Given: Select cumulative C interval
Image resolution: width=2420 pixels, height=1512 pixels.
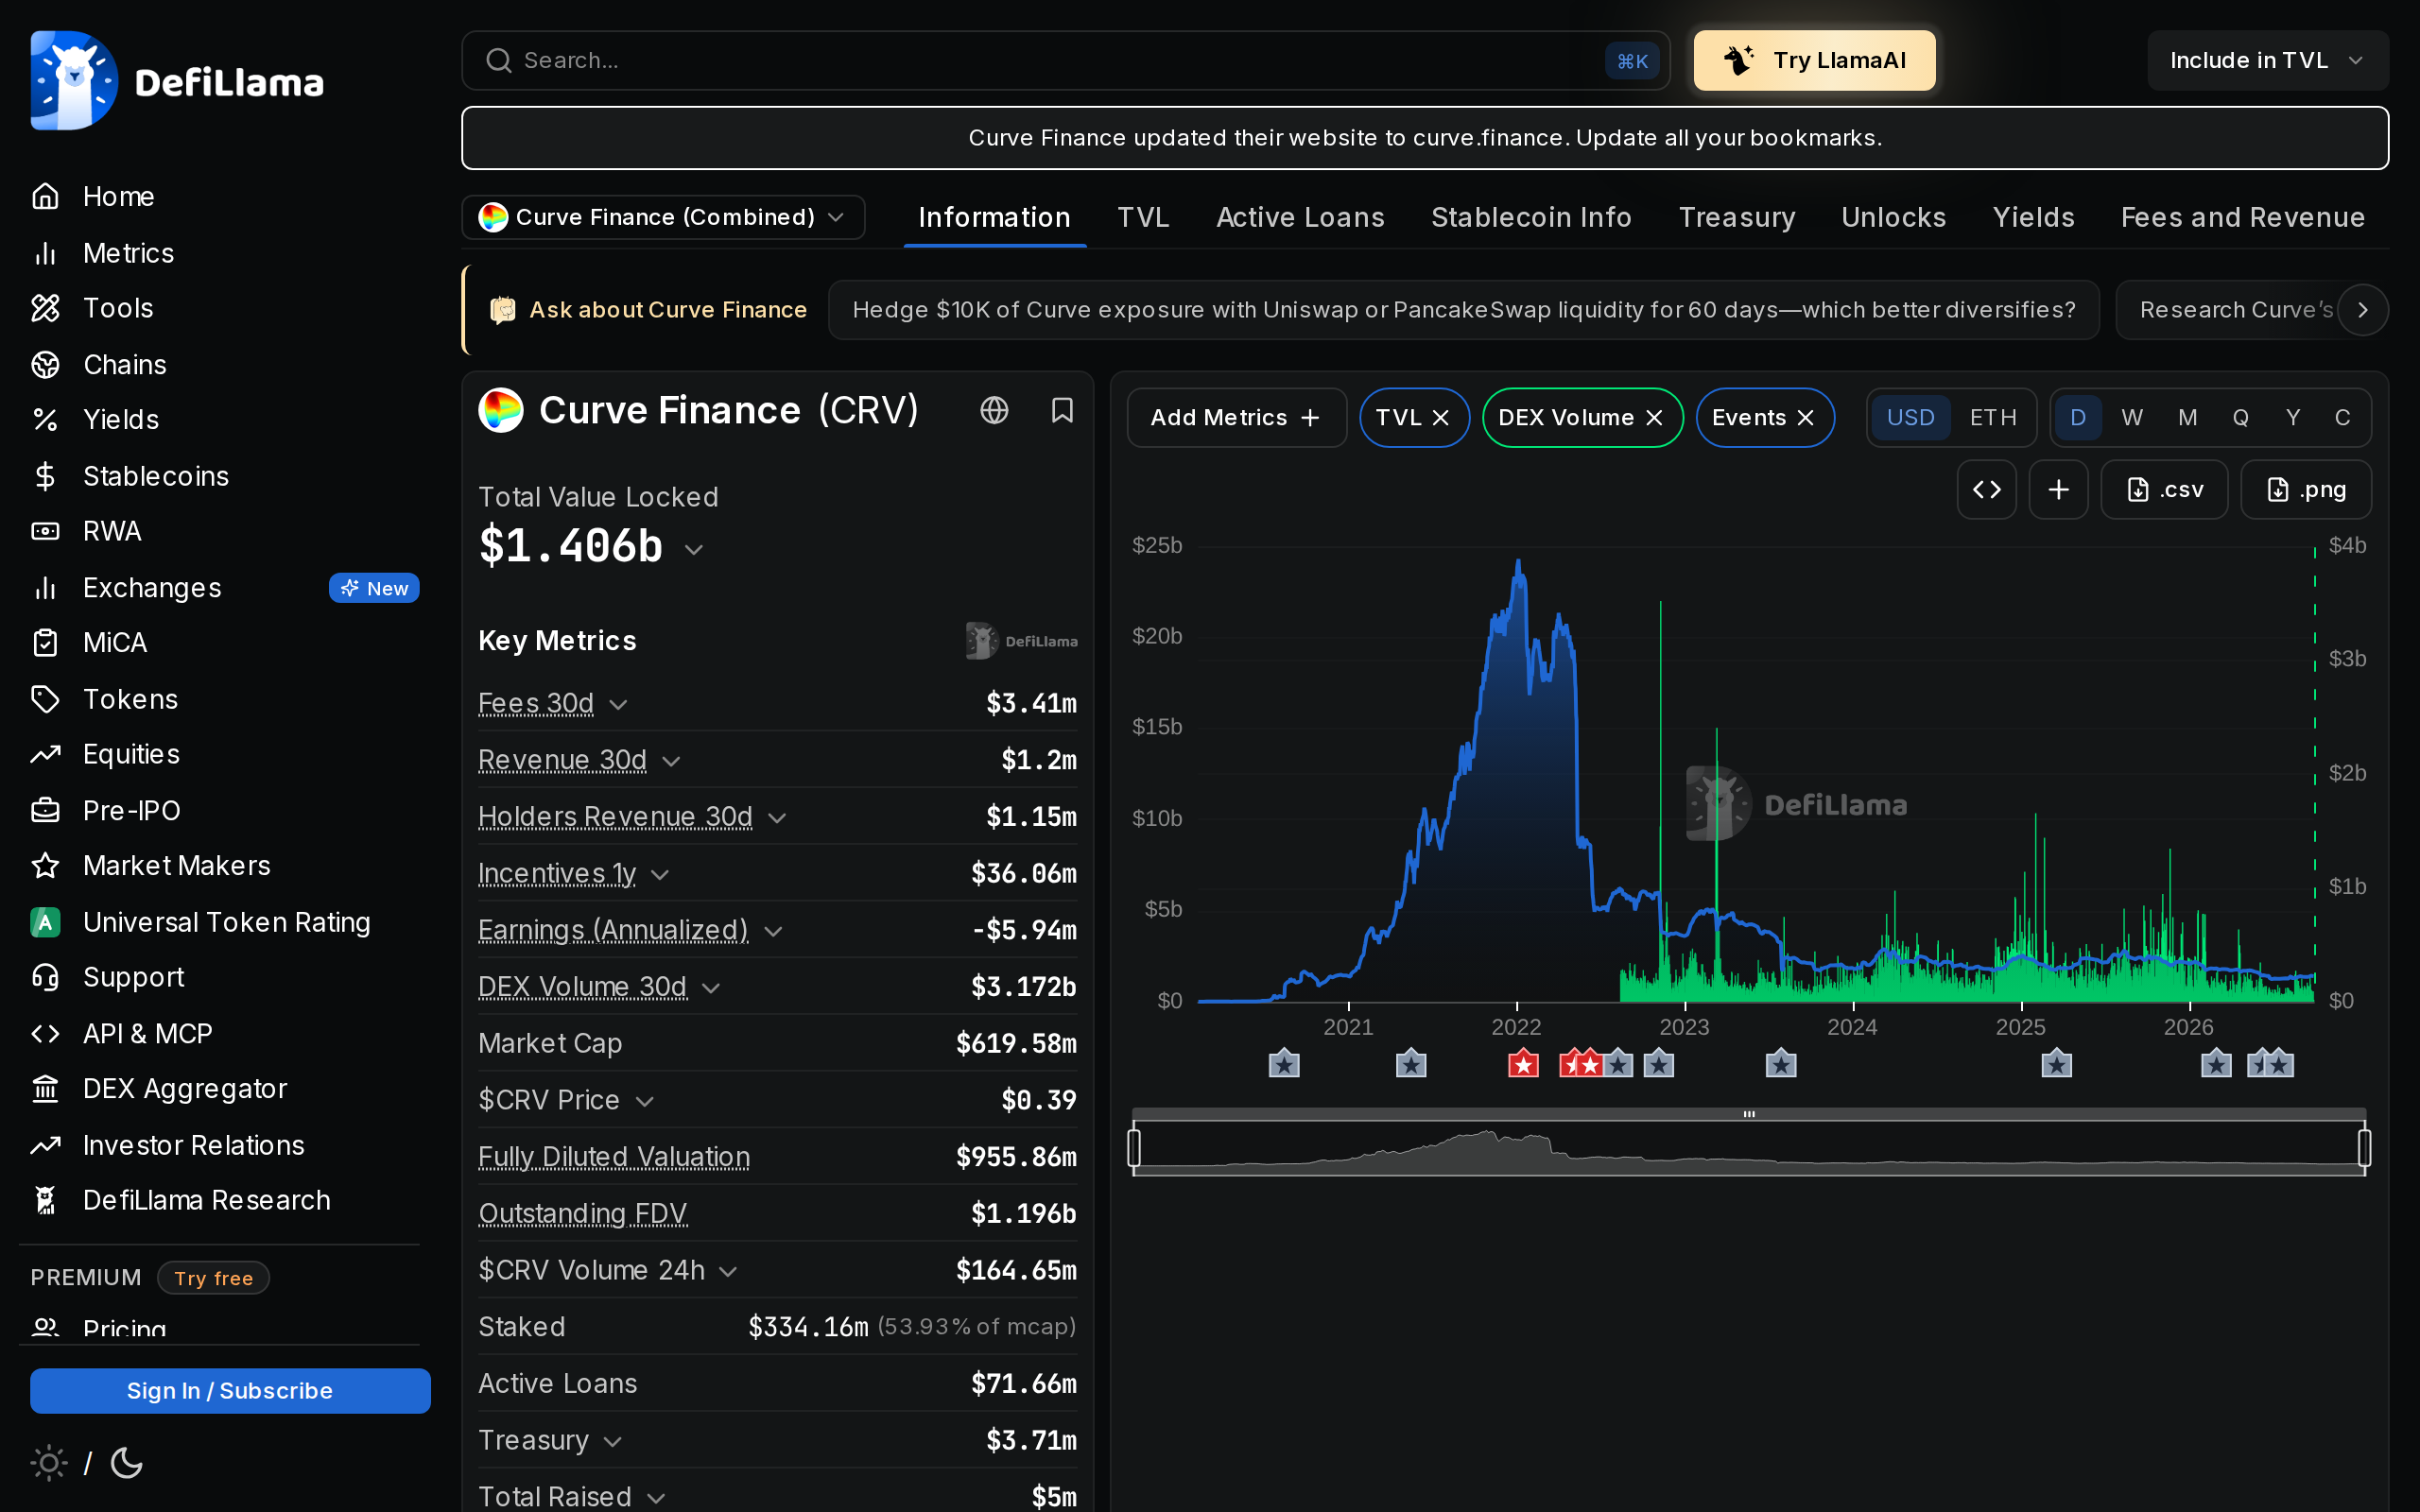Looking at the screenshot, I should point(2342,418).
